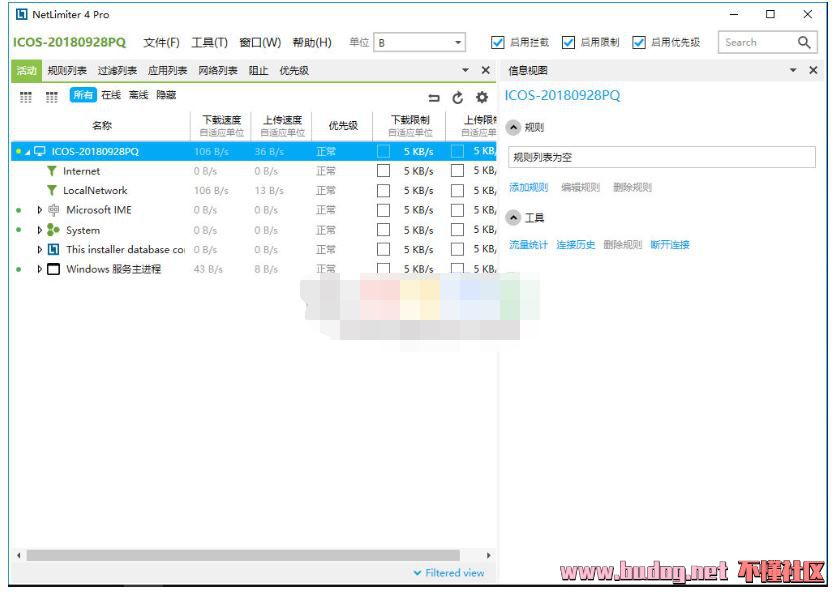The width and height of the screenshot is (834, 592).
Task: Click the second grid view icon
Action: [52, 97]
